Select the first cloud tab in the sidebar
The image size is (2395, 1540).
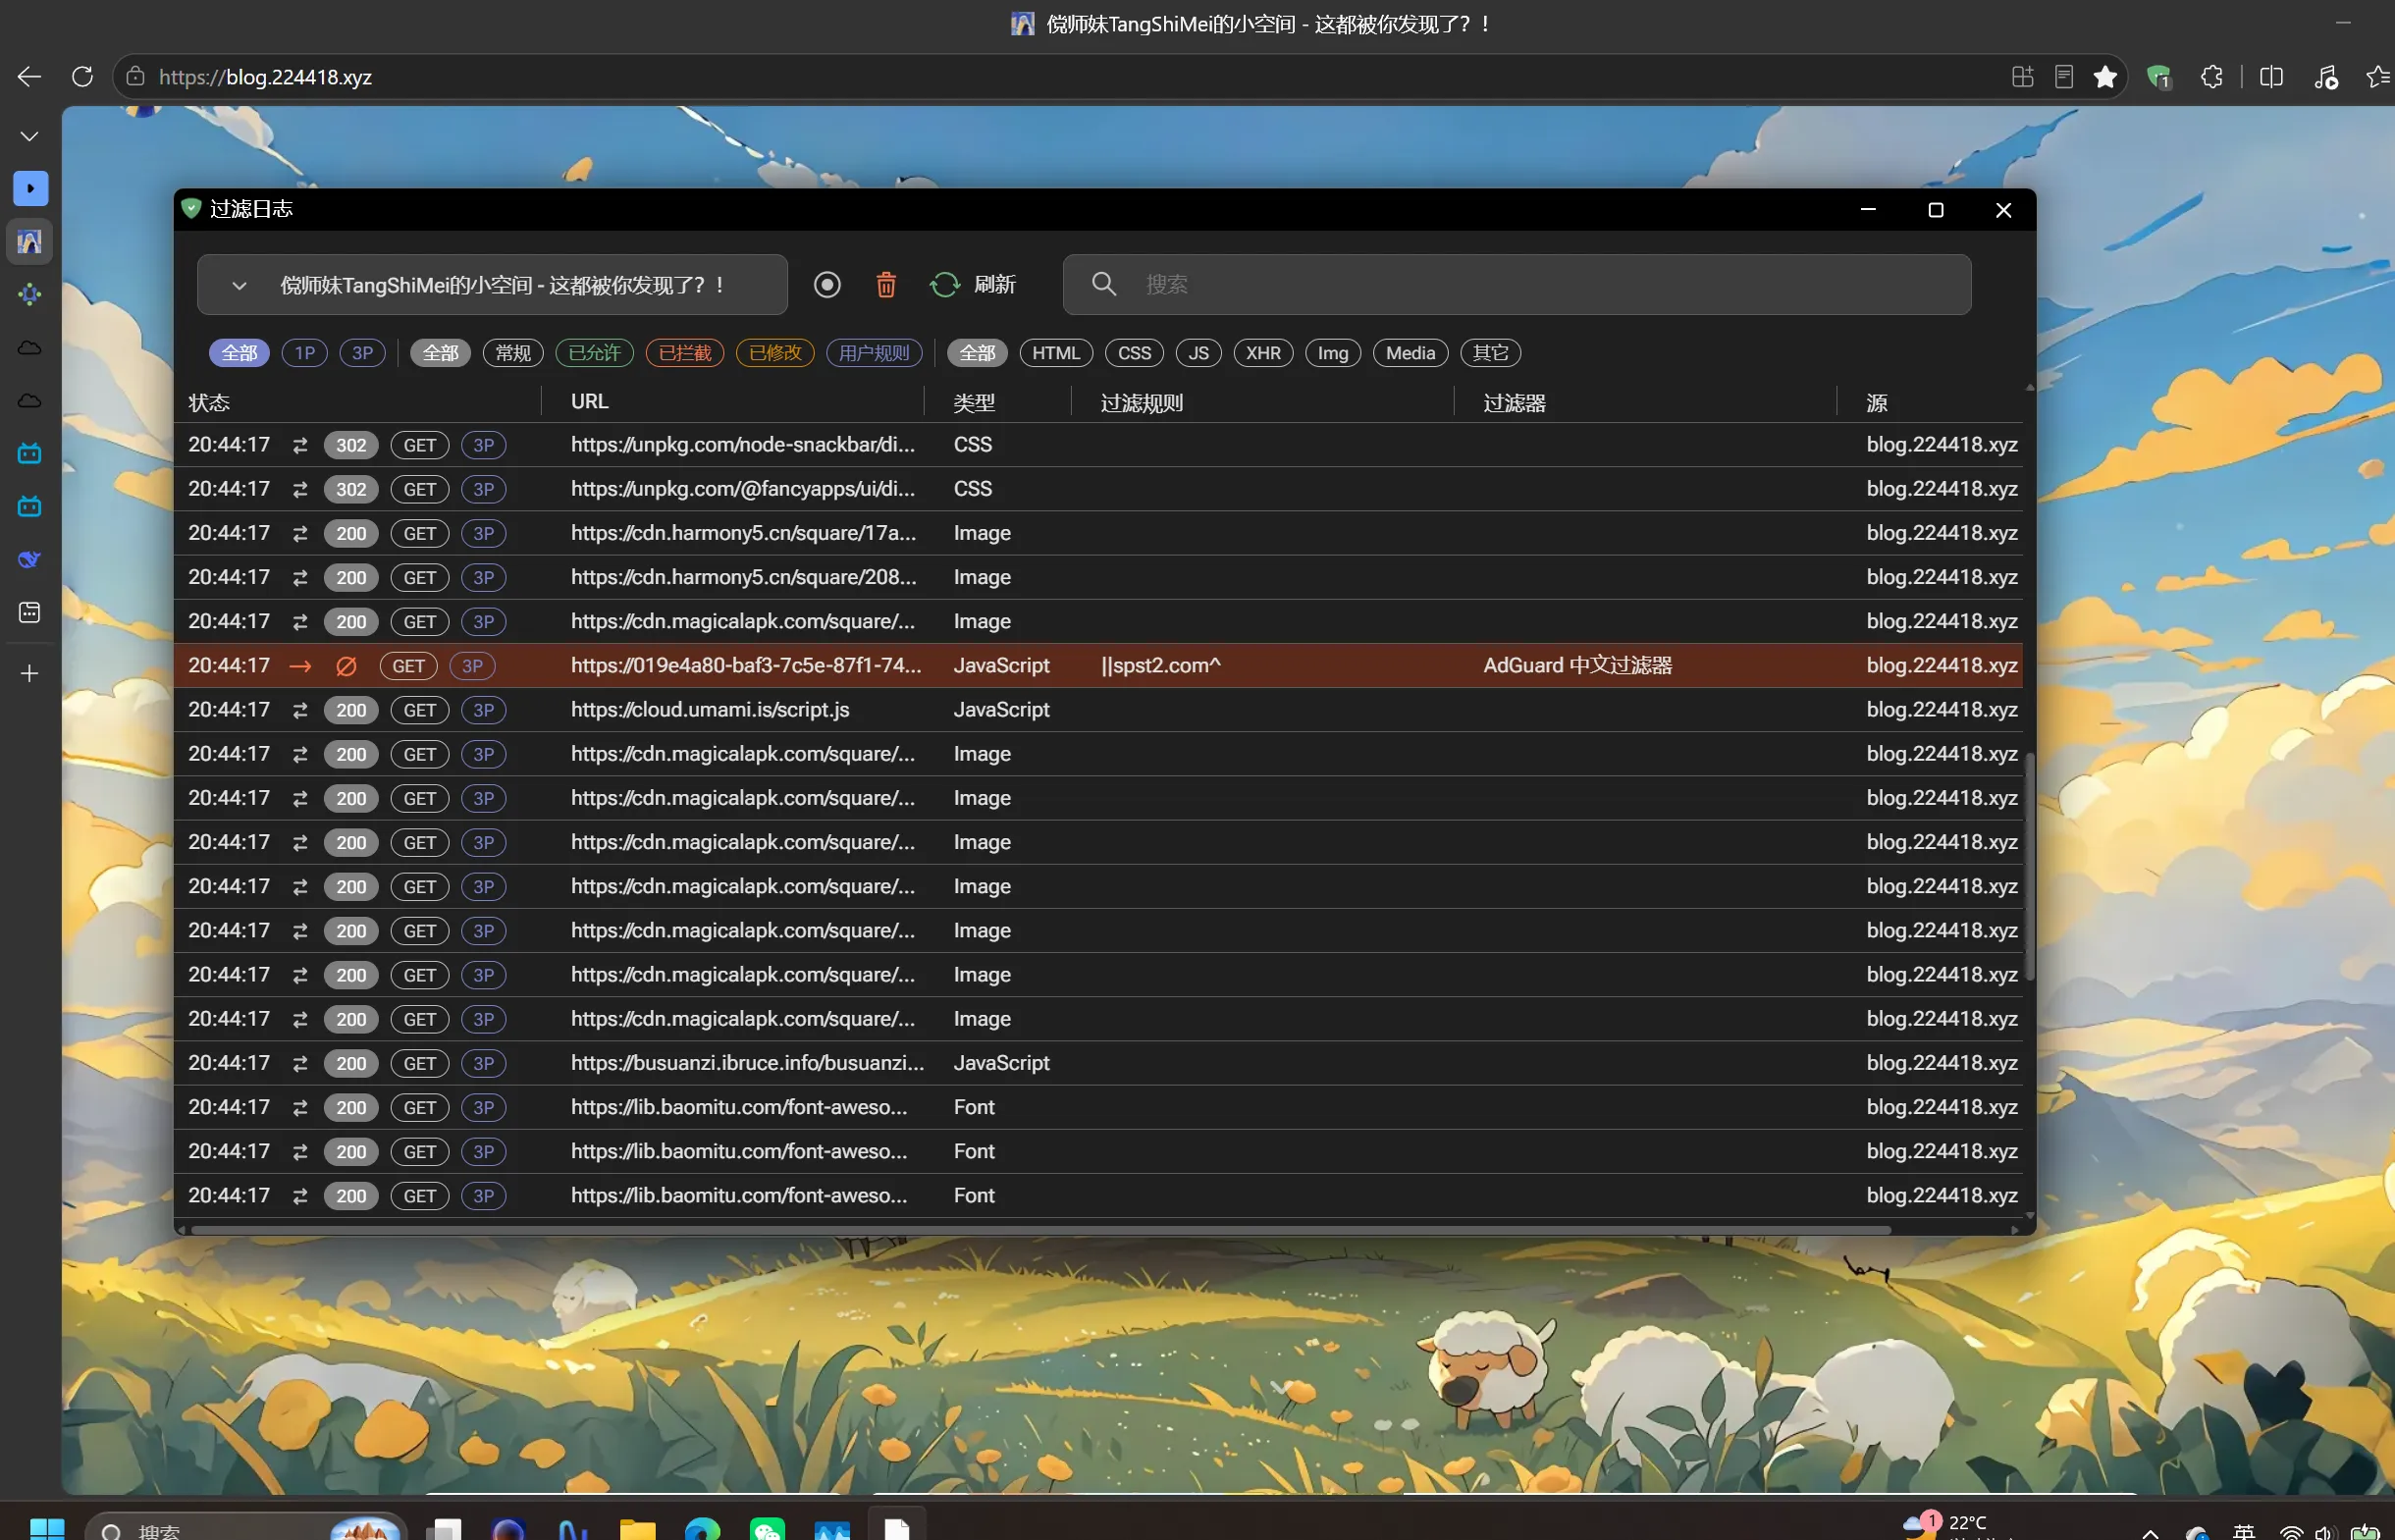tap(30, 347)
